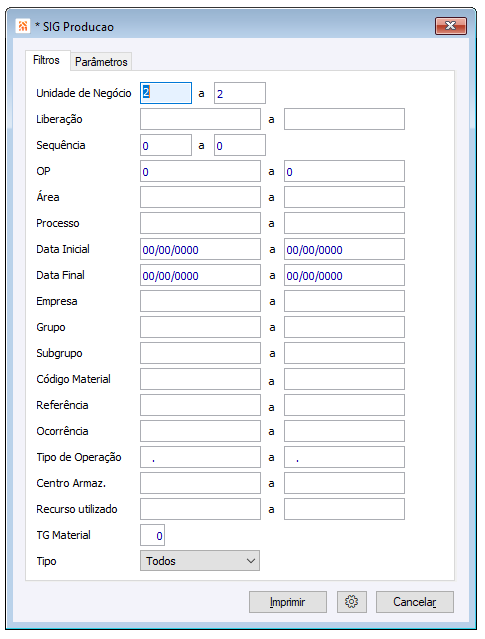Select the first Código Material field

click(x=200, y=379)
